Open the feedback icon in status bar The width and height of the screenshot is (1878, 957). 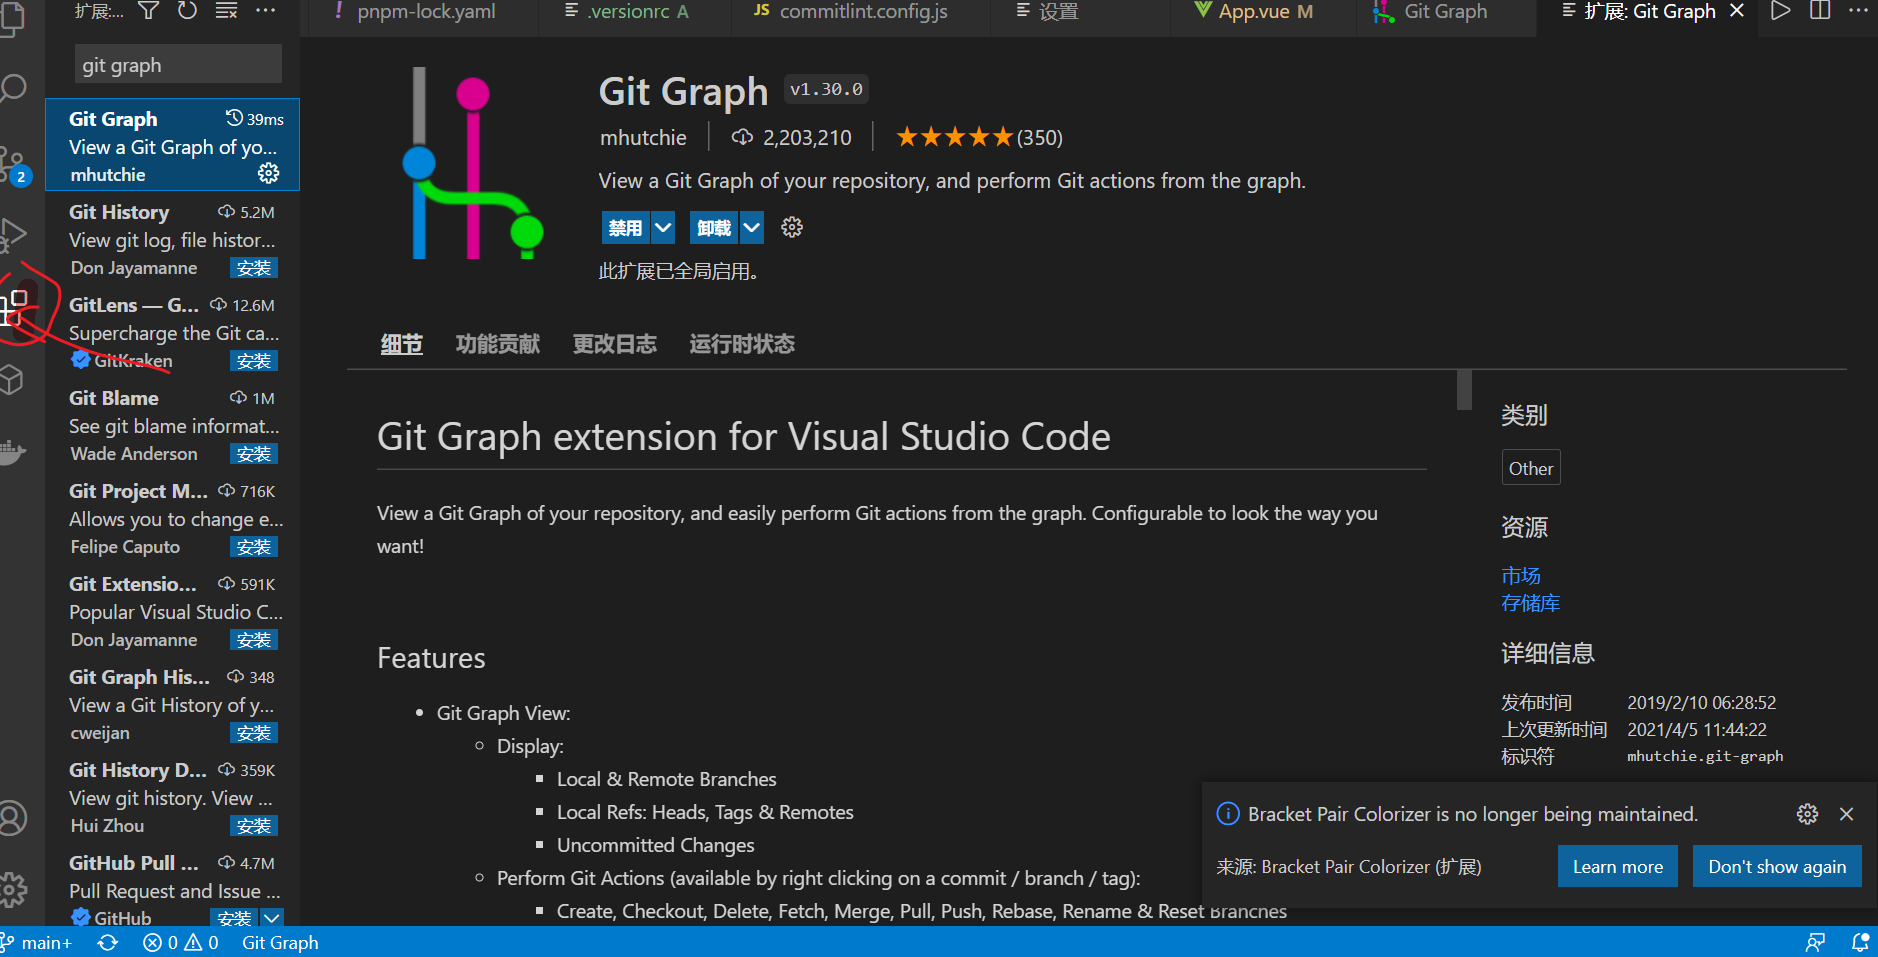[1815, 943]
